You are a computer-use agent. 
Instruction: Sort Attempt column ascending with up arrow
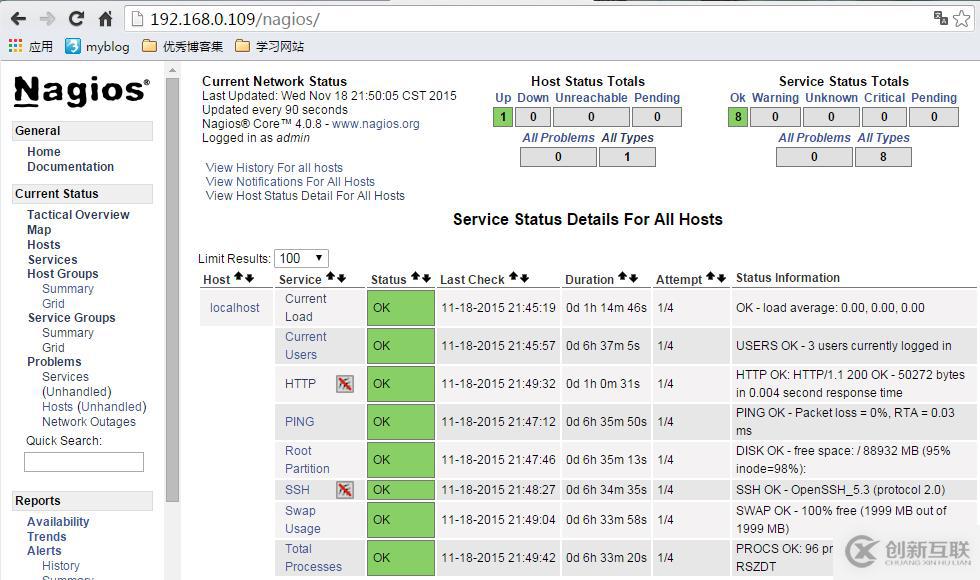click(x=711, y=277)
